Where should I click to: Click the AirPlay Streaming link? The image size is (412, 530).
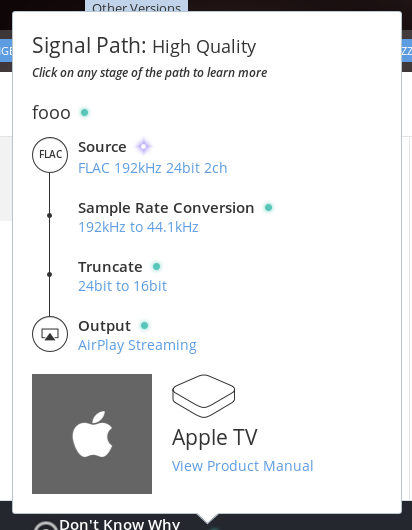tap(137, 345)
